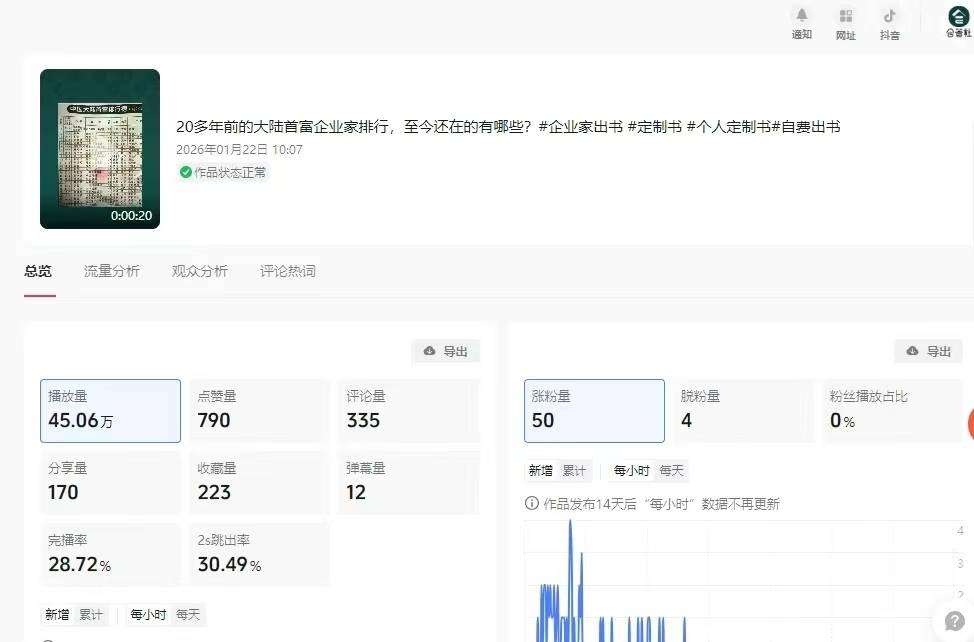974x642 pixels.
Task: Click the orange floating button on right edge
Action: (970, 424)
